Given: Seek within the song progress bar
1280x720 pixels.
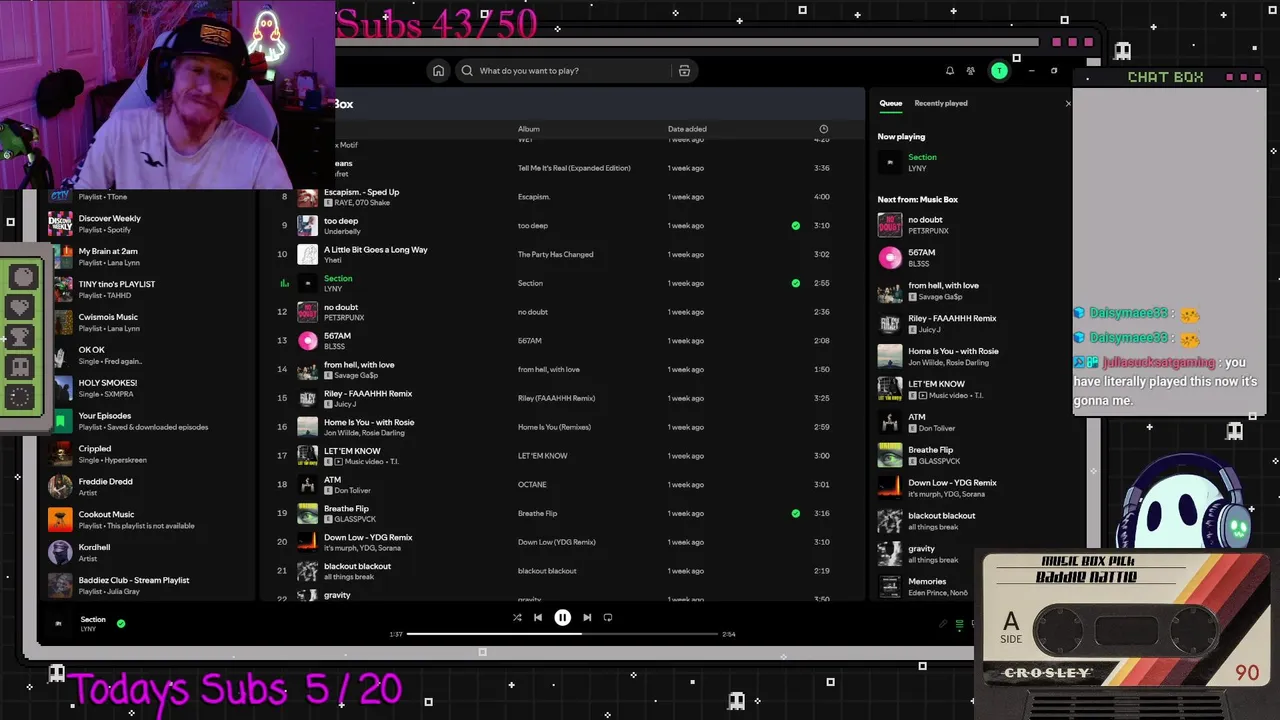Looking at the screenshot, I should point(562,634).
